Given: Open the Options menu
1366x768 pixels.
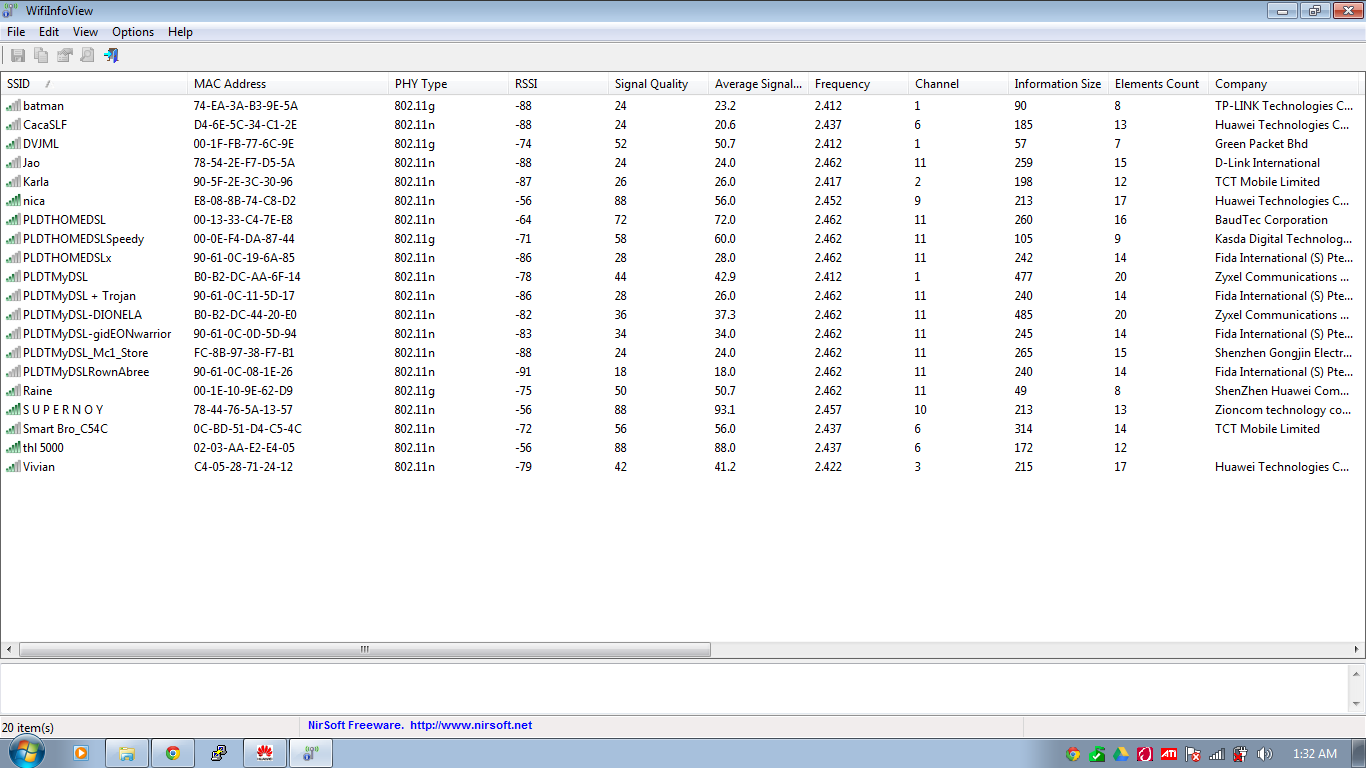Looking at the screenshot, I should point(133,32).
